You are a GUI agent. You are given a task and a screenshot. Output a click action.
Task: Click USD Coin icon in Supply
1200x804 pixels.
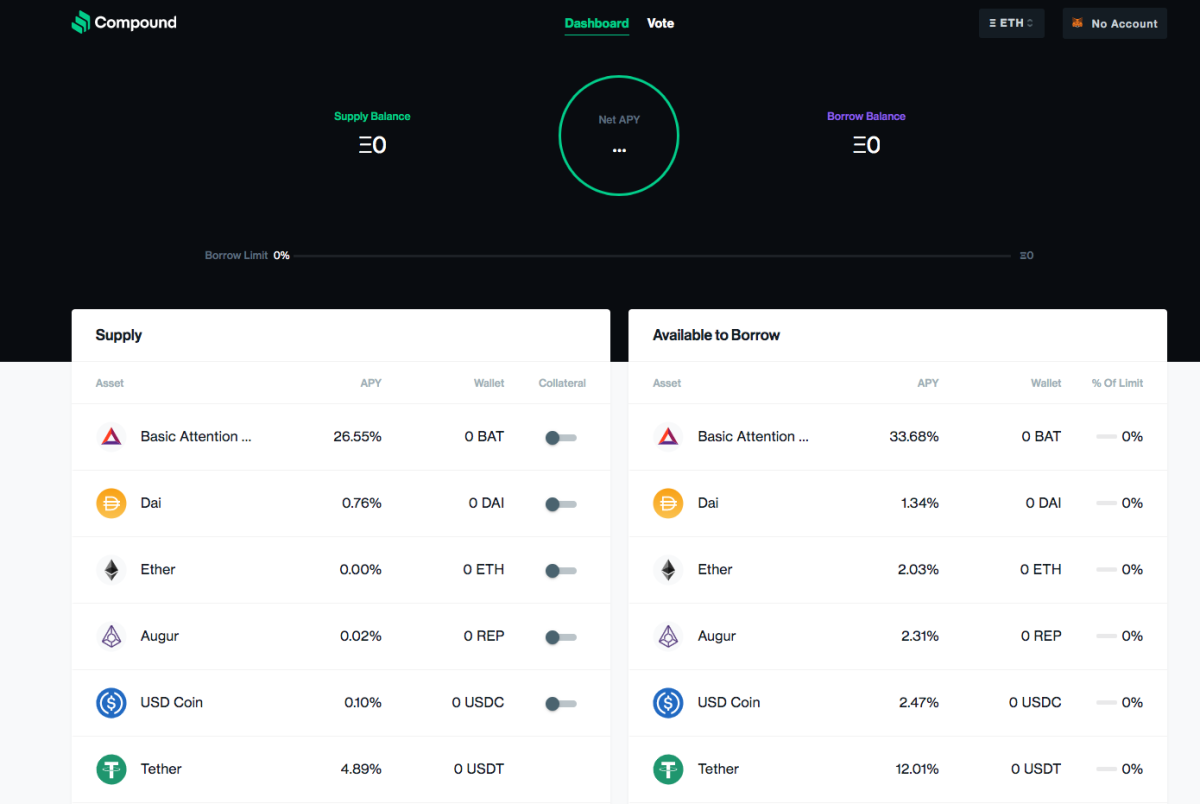pos(111,703)
